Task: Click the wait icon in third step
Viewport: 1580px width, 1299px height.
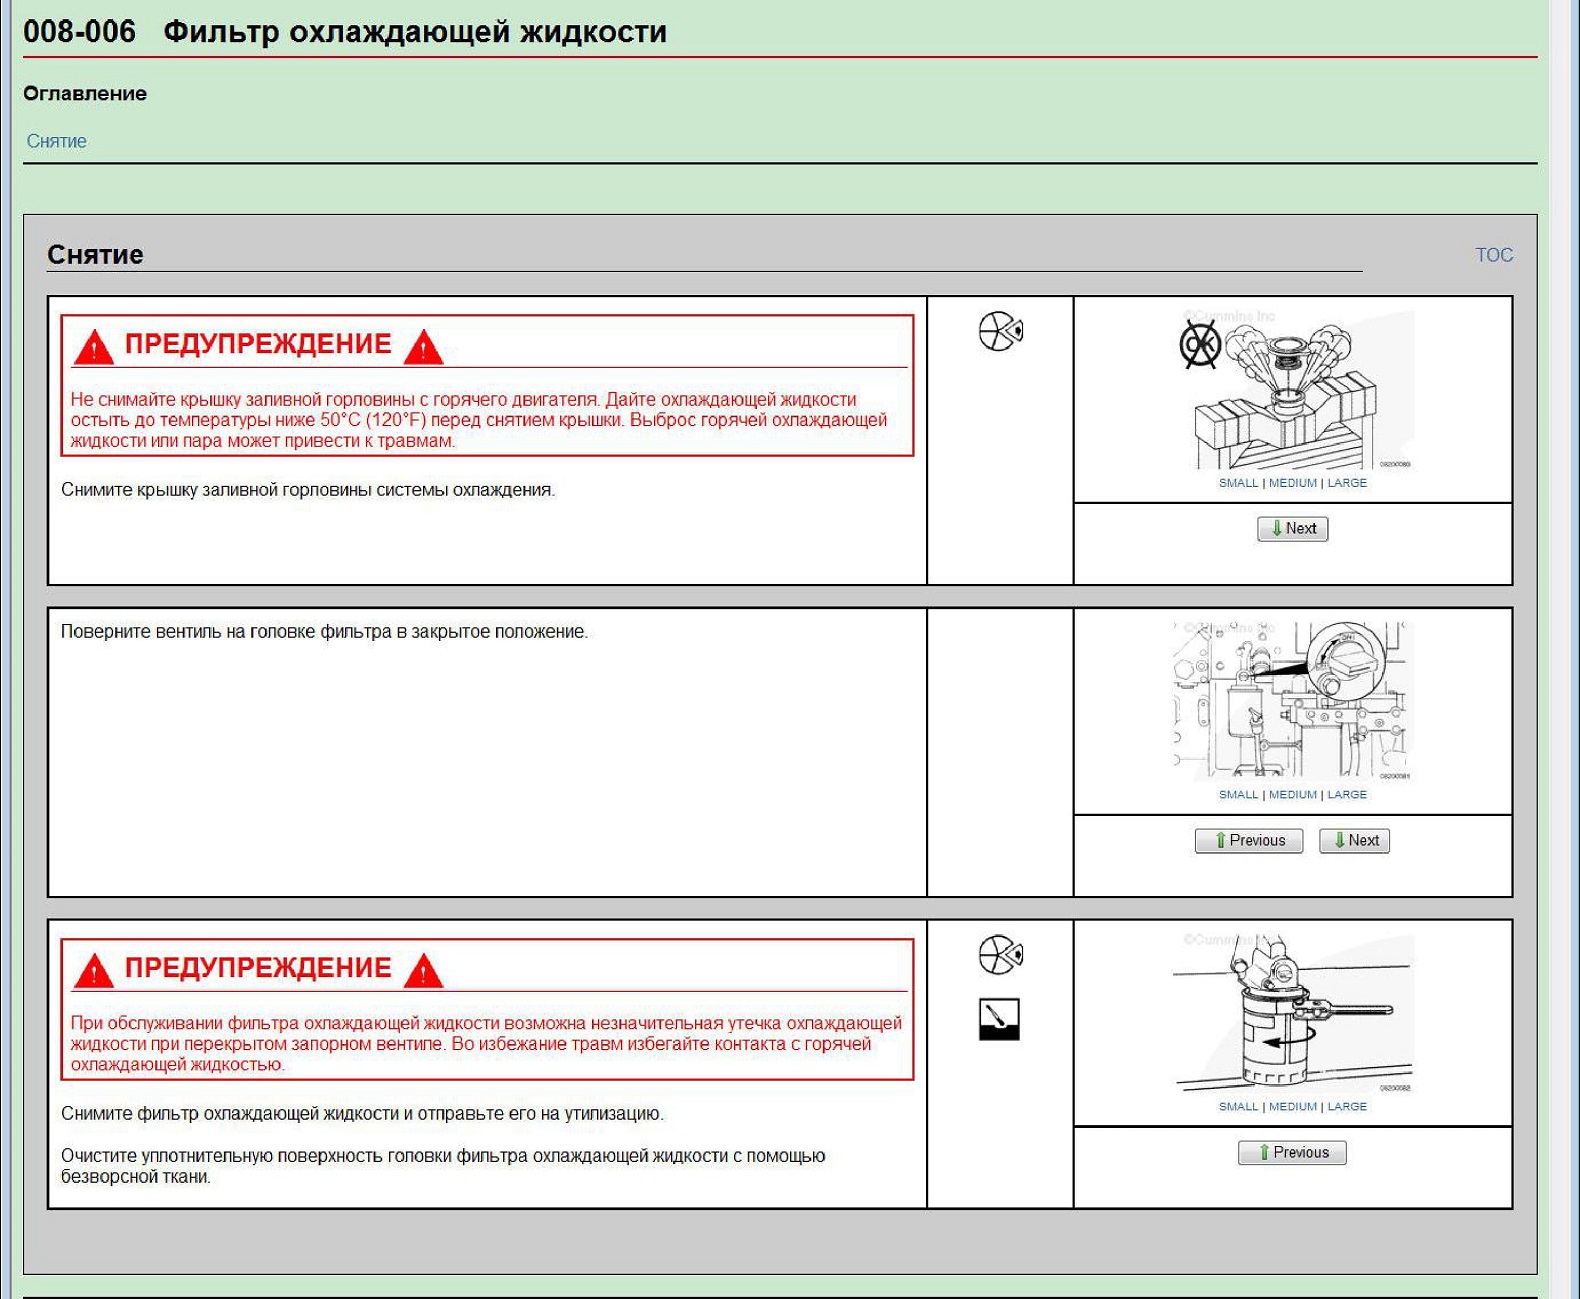Action: click(1000, 955)
